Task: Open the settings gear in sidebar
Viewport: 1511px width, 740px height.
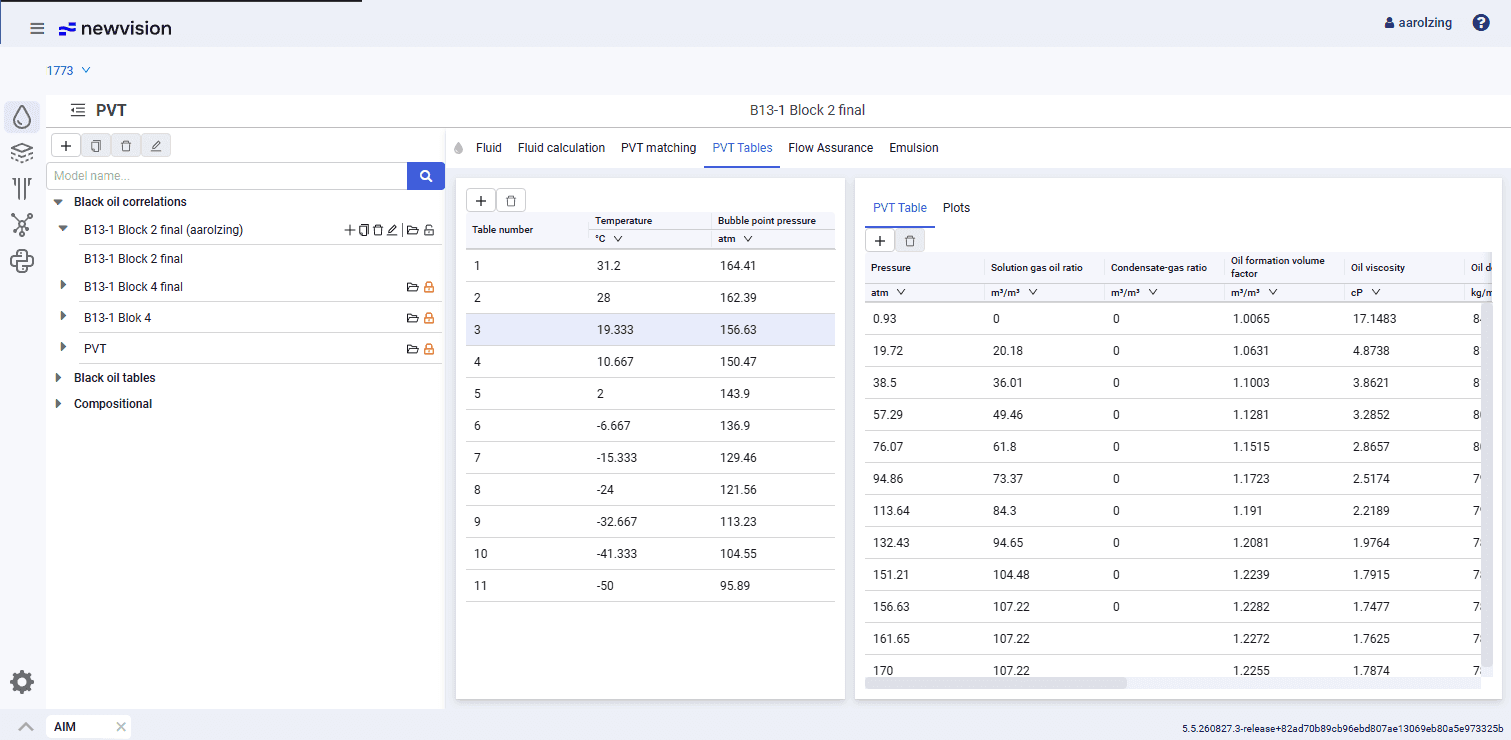Action: [x=22, y=682]
